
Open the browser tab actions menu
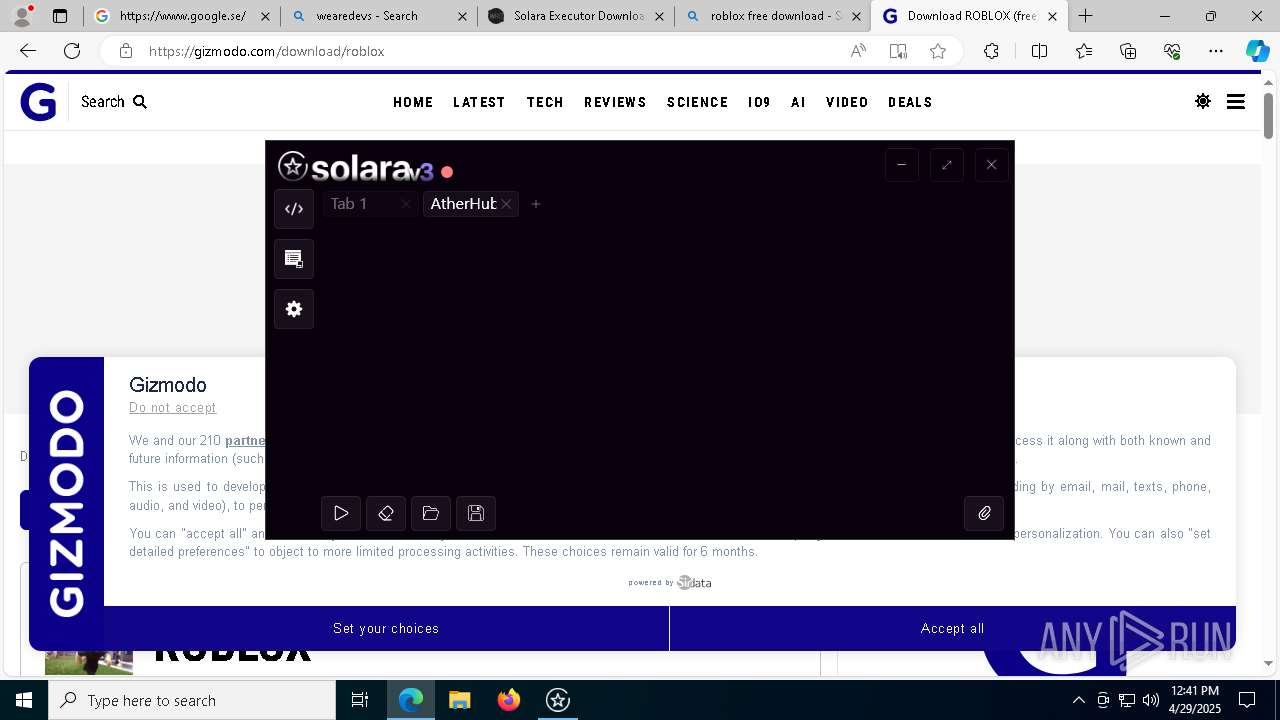point(60,16)
